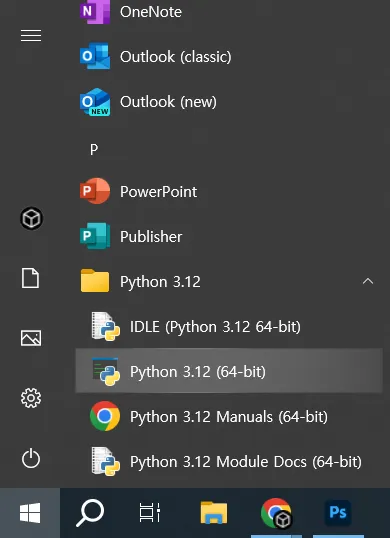Open Task View on the taskbar
Viewport: 390px width, 538px height.
pos(150,513)
